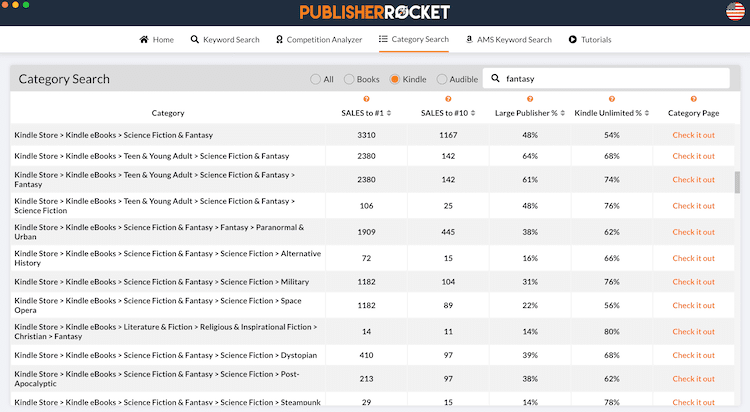
Task: Click the vertical scrollbar thumb
Action: tap(737, 182)
